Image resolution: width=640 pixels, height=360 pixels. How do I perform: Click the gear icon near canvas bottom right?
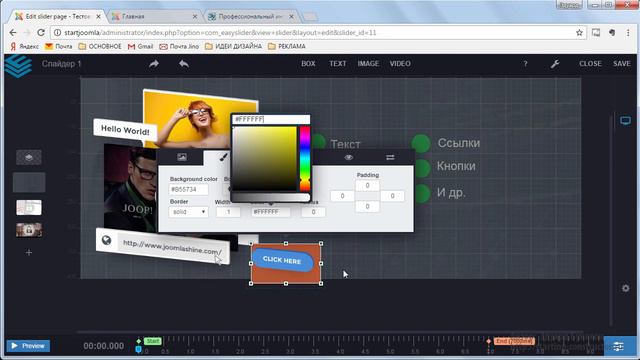click(x=625, y=288)
